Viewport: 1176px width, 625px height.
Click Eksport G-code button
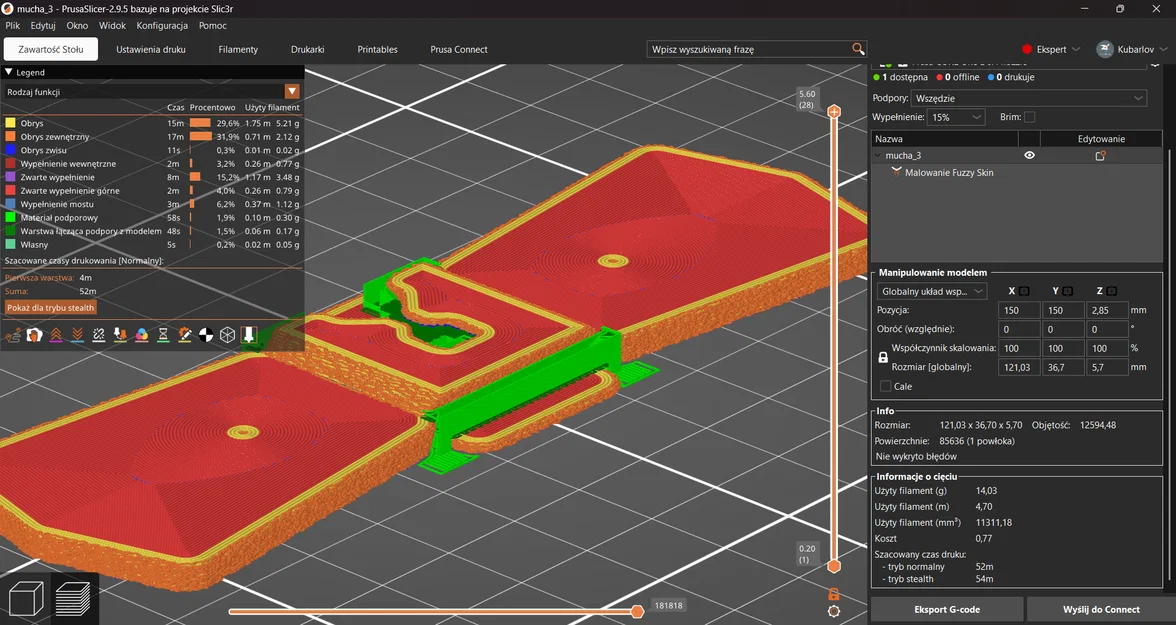[947, 609]
